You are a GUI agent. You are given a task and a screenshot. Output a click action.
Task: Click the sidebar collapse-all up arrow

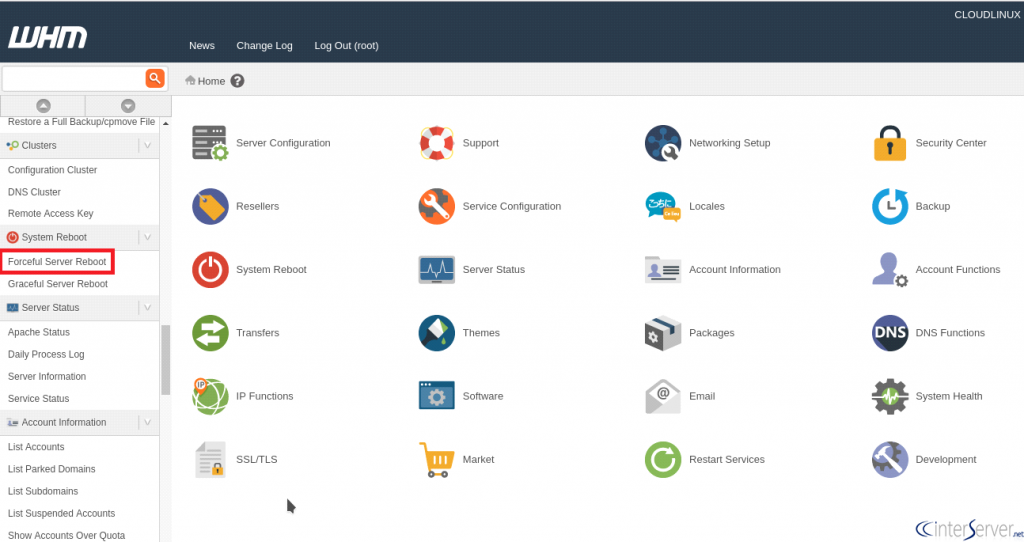[43, 106]
